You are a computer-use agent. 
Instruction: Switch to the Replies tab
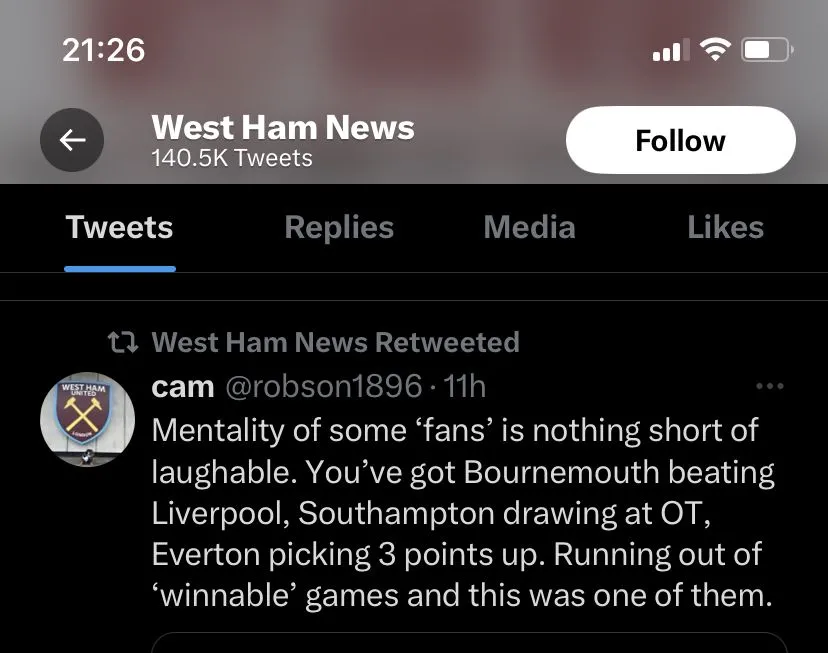[x=339, y=227]
